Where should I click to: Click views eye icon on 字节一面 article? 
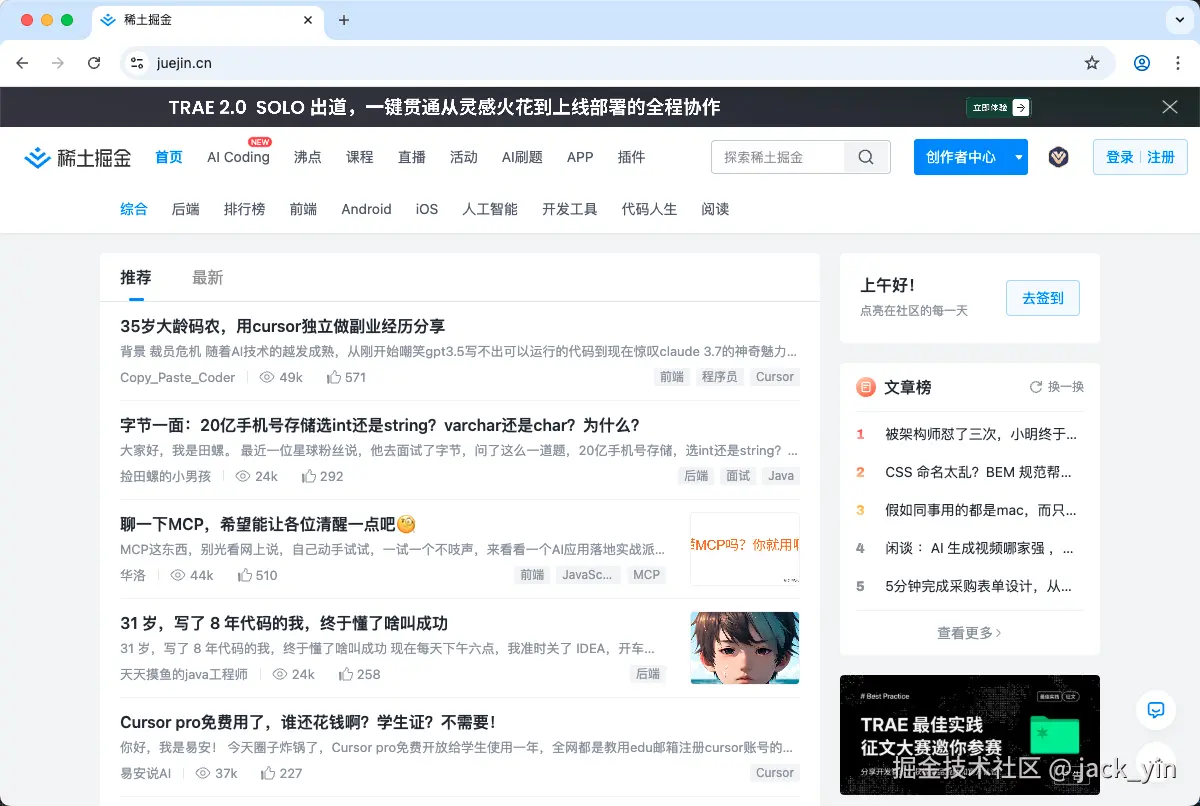click(x=242, y=476)
